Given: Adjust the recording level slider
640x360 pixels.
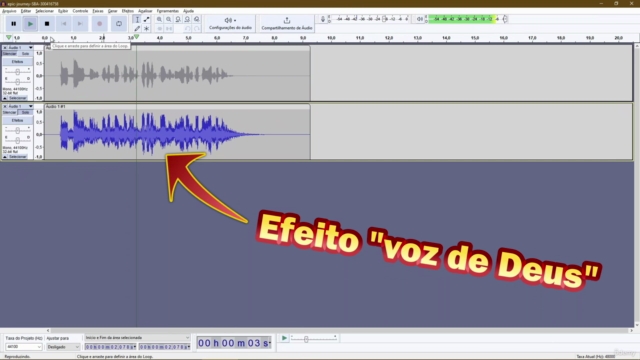Looking at the screenshot, I should pyautogui.click(x=384, y=19).
